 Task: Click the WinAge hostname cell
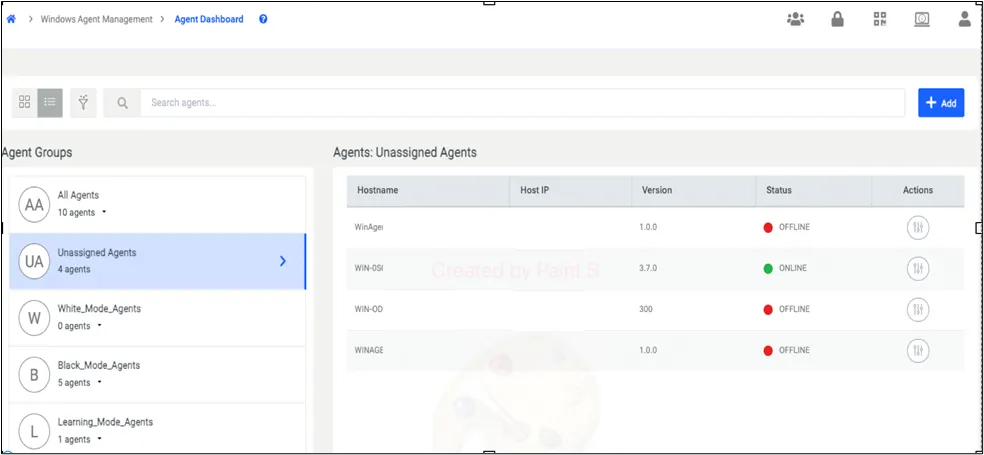click(x=368, y=227)
